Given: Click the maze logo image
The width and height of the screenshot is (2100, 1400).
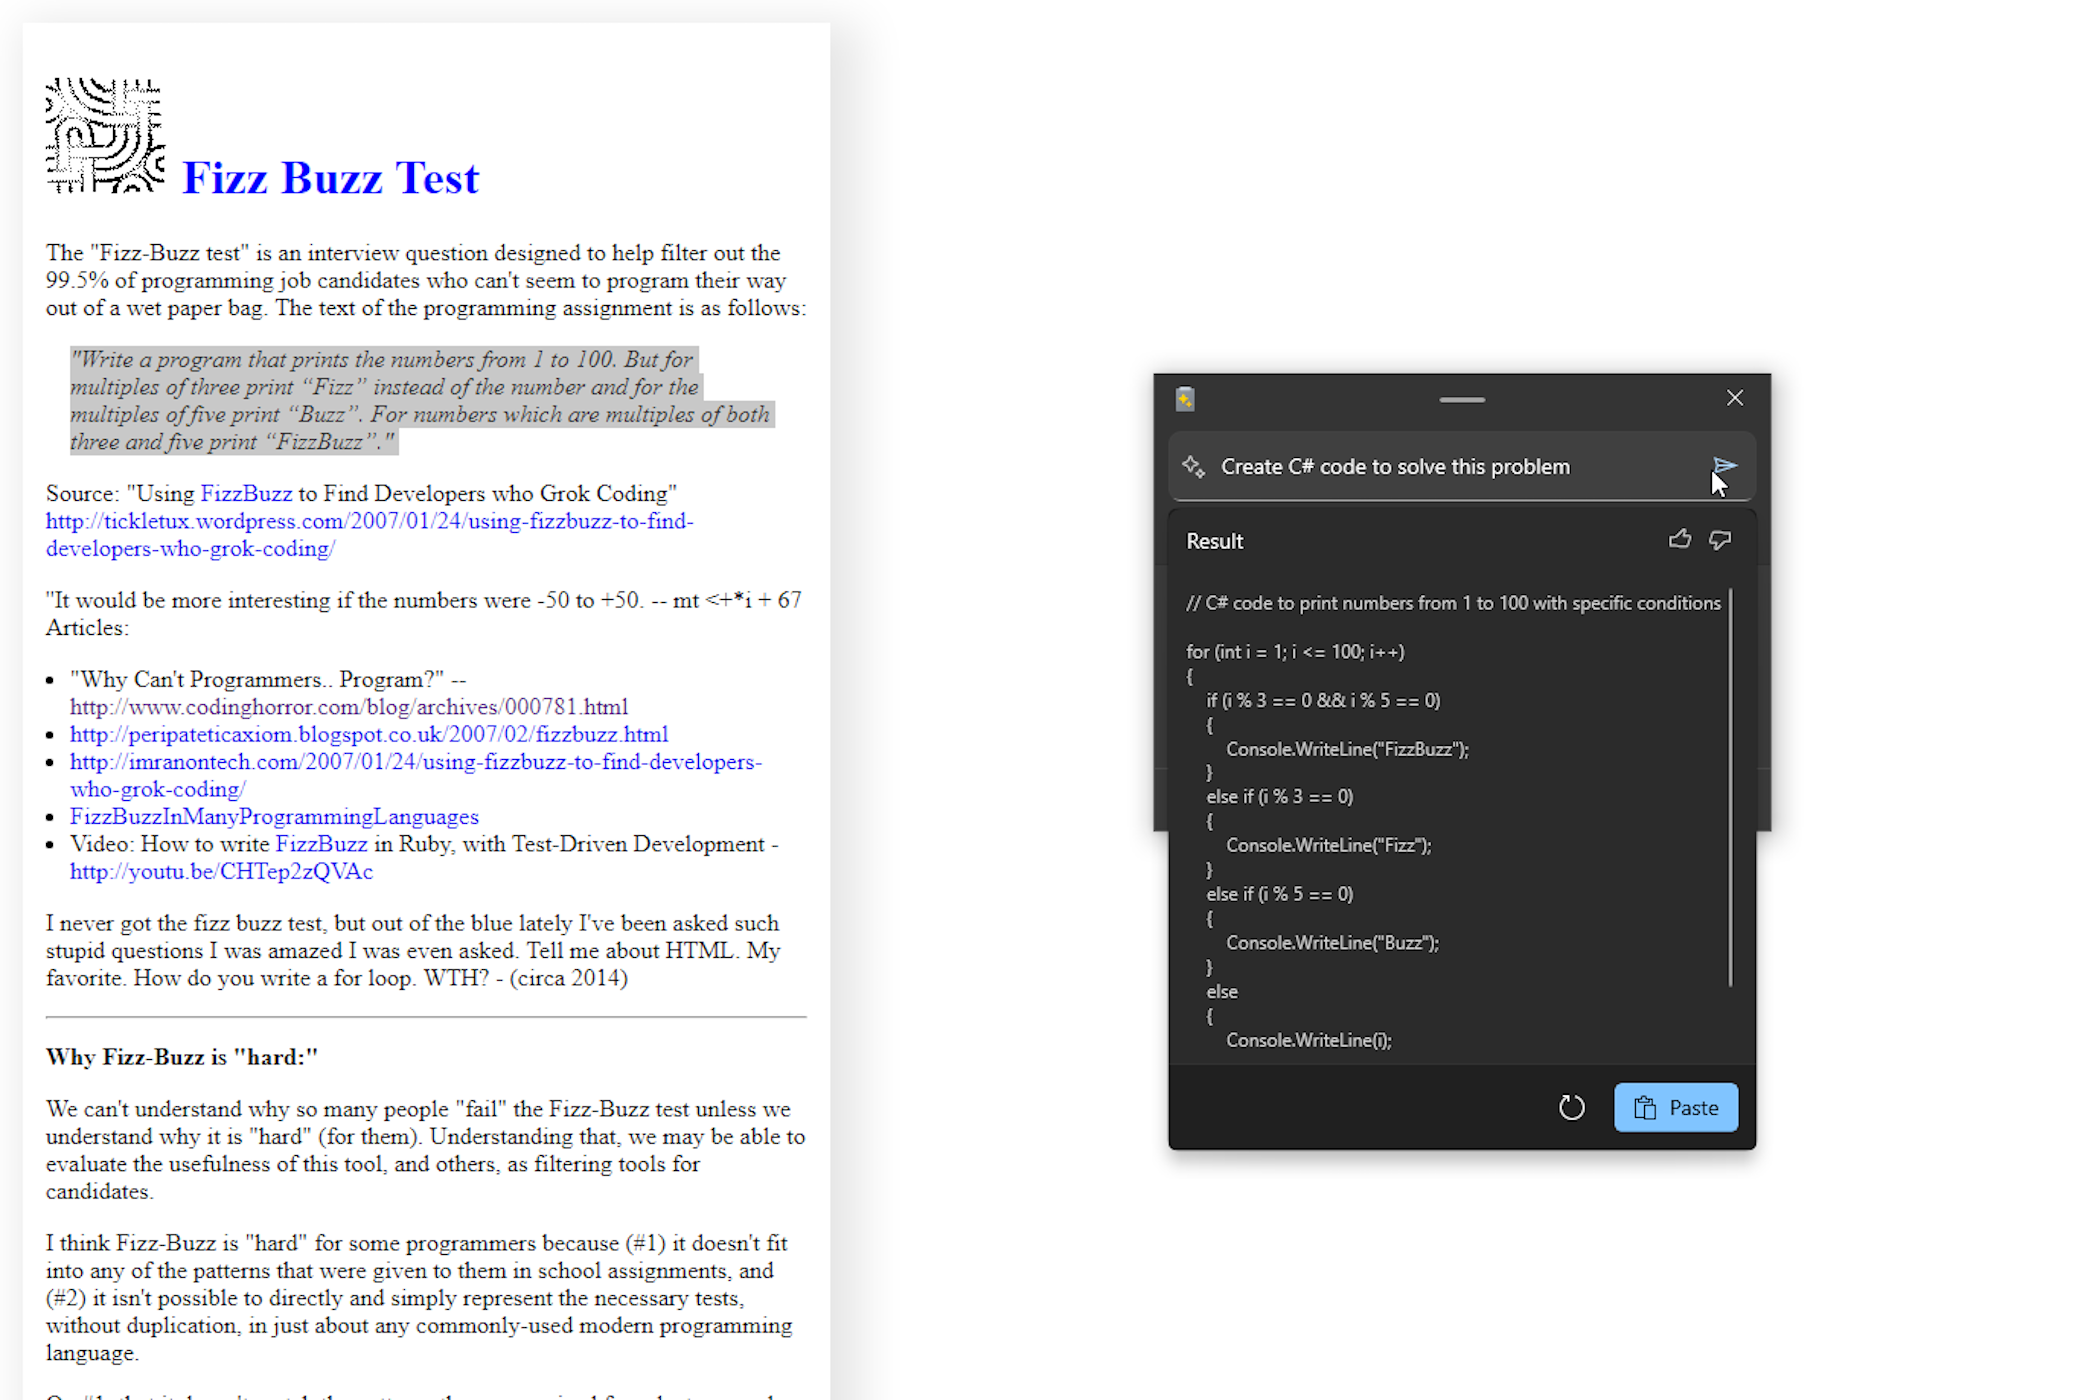Looking at the screenshot, I should click(x=105, y=135).
